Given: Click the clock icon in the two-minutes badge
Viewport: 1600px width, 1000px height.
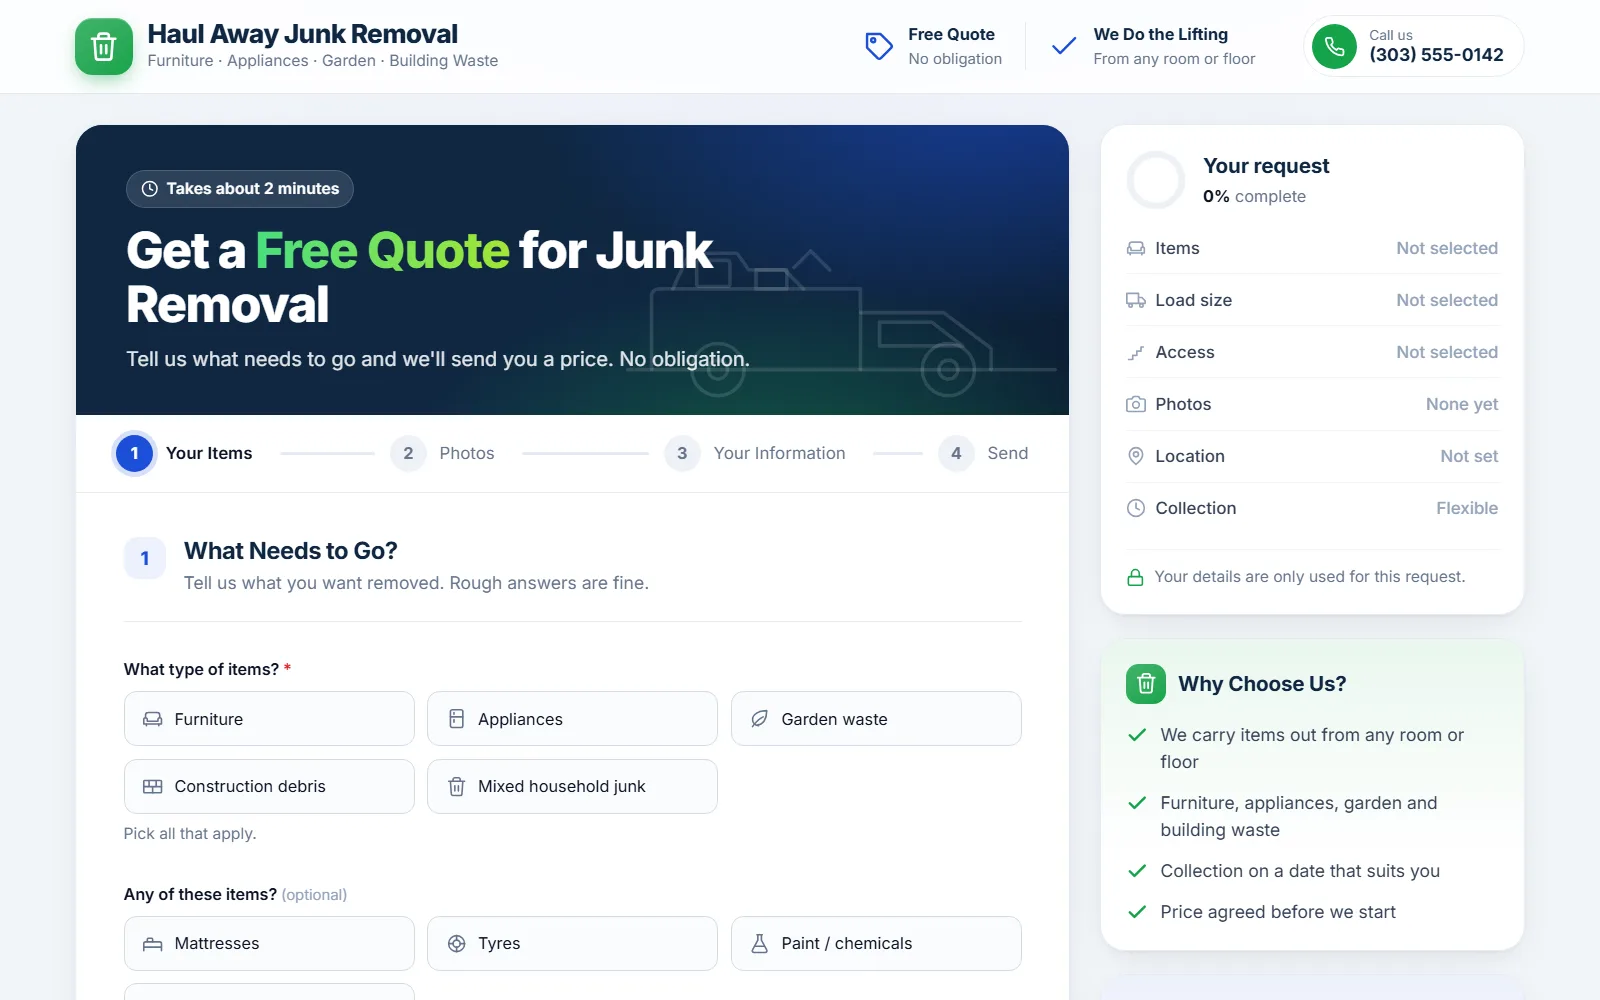Looking at the screenshot, I should [150, 189].
